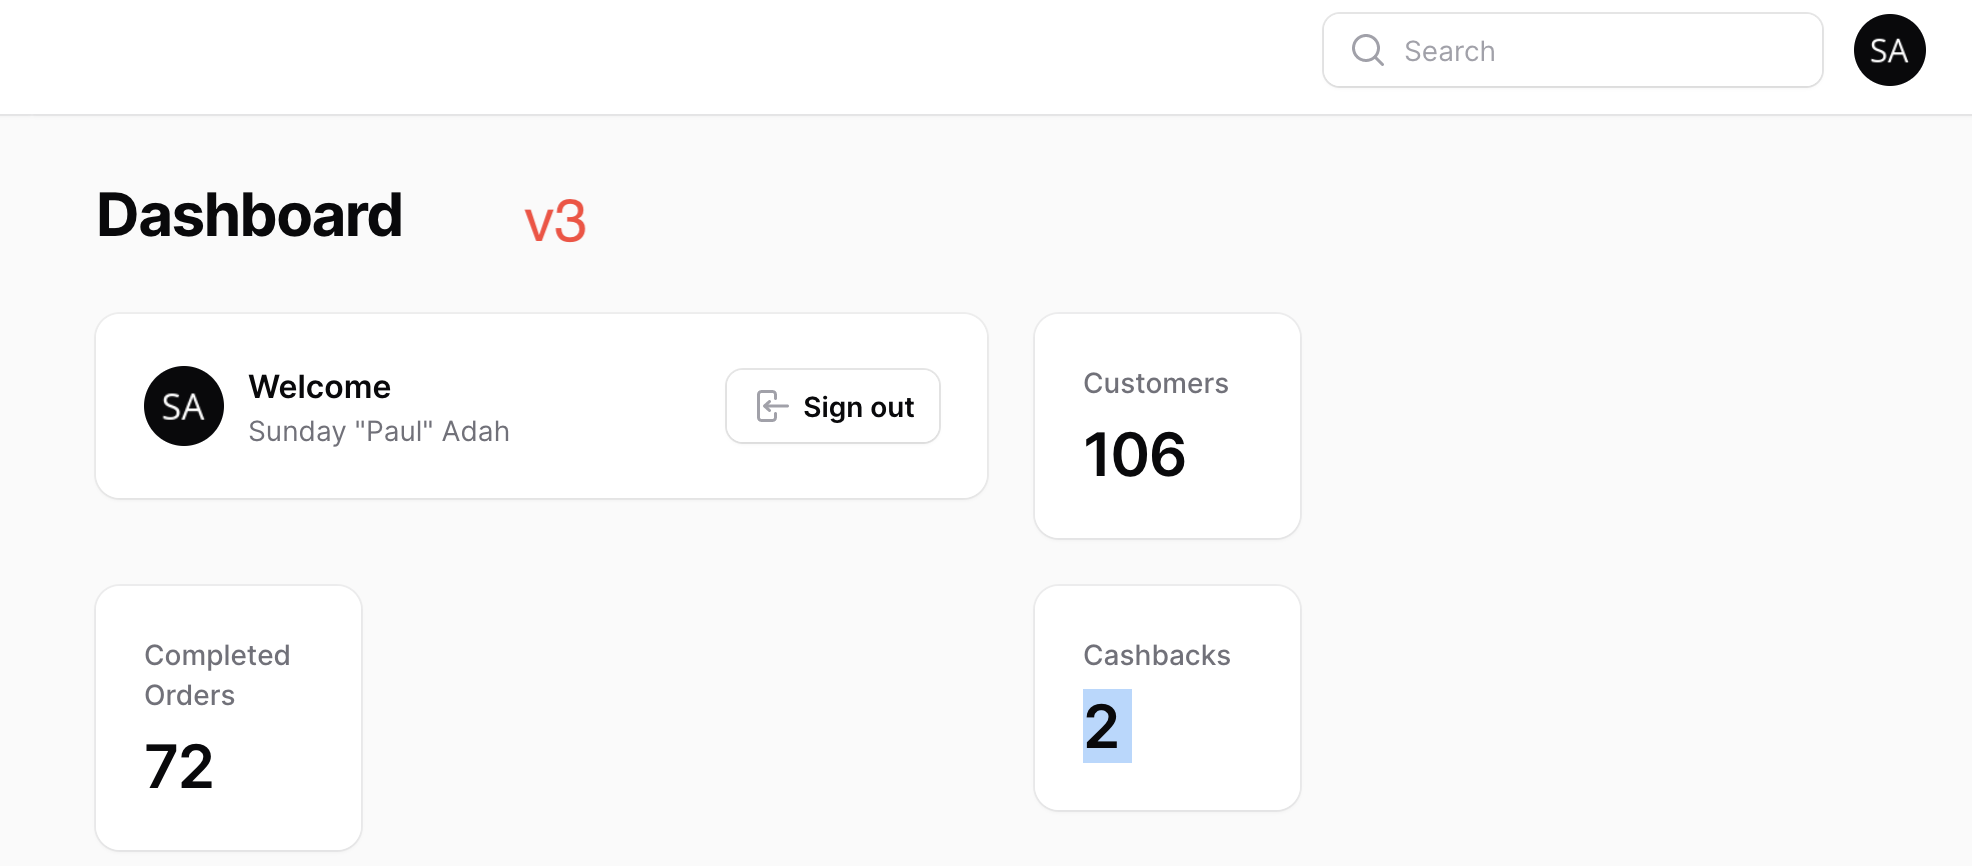Click the Dashboard heading
This screenshot has width=1972, height=866.
click(x=250, y=215)
